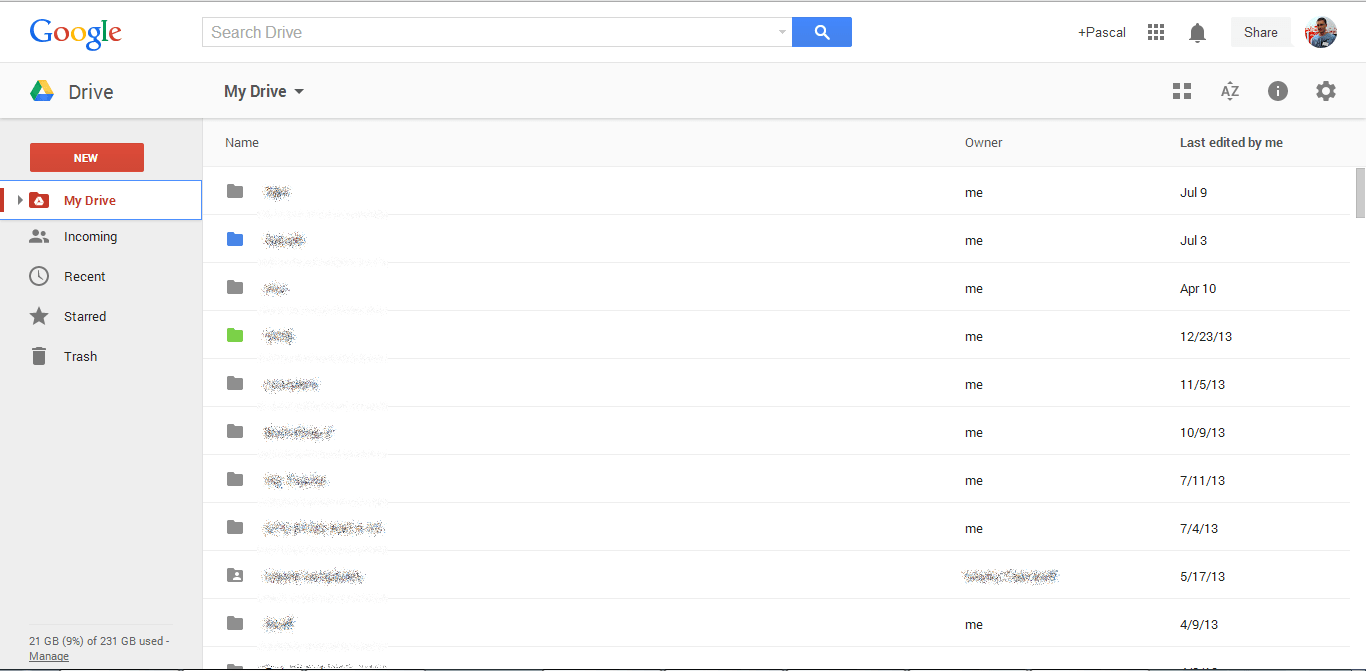Open the Recent files view
This screenshot has height=671, width=1366.
click(x=84, y=277)
